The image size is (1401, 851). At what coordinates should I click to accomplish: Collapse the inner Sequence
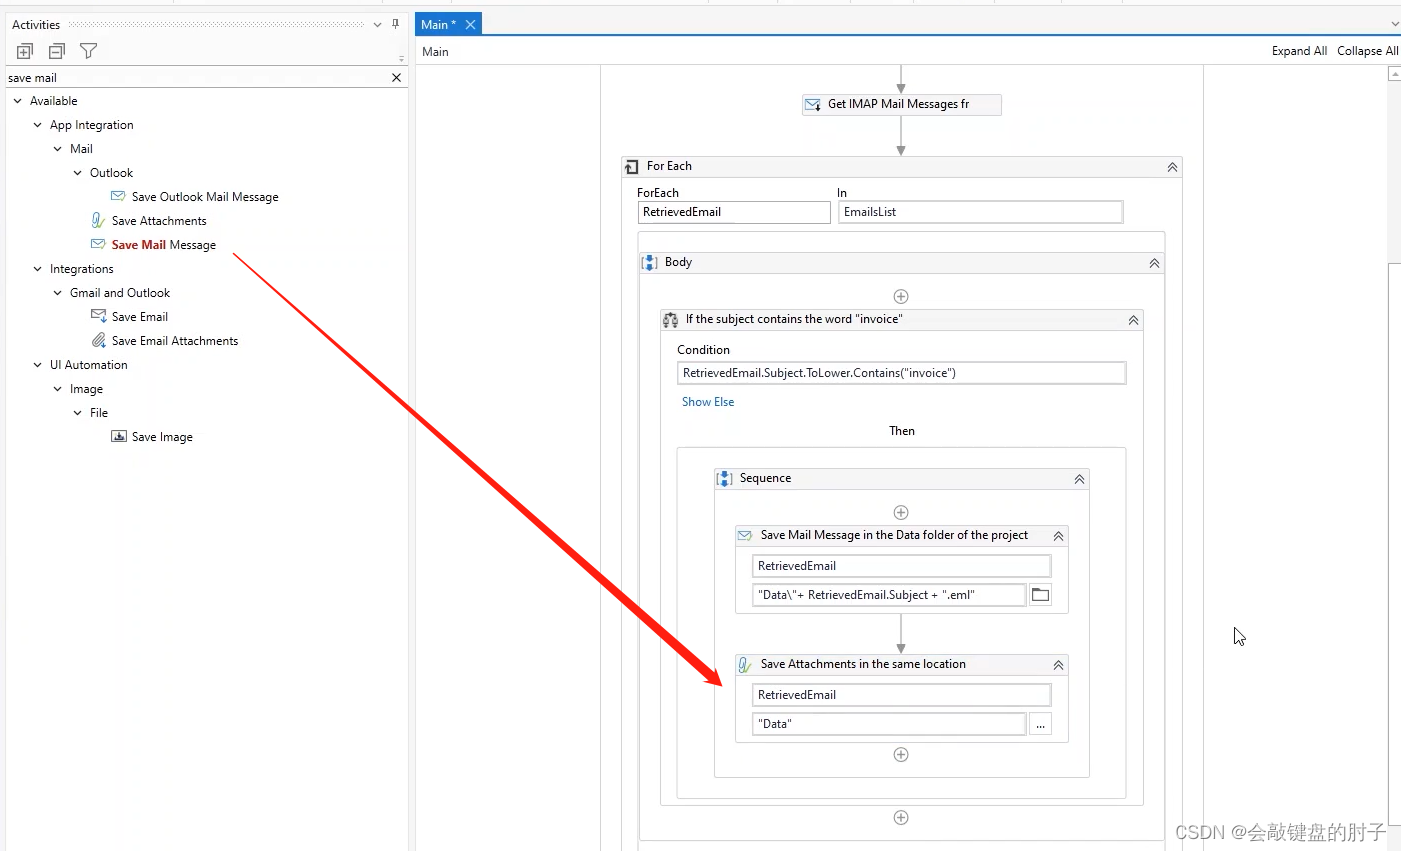pyautogui.click(x=1079, y=479)
